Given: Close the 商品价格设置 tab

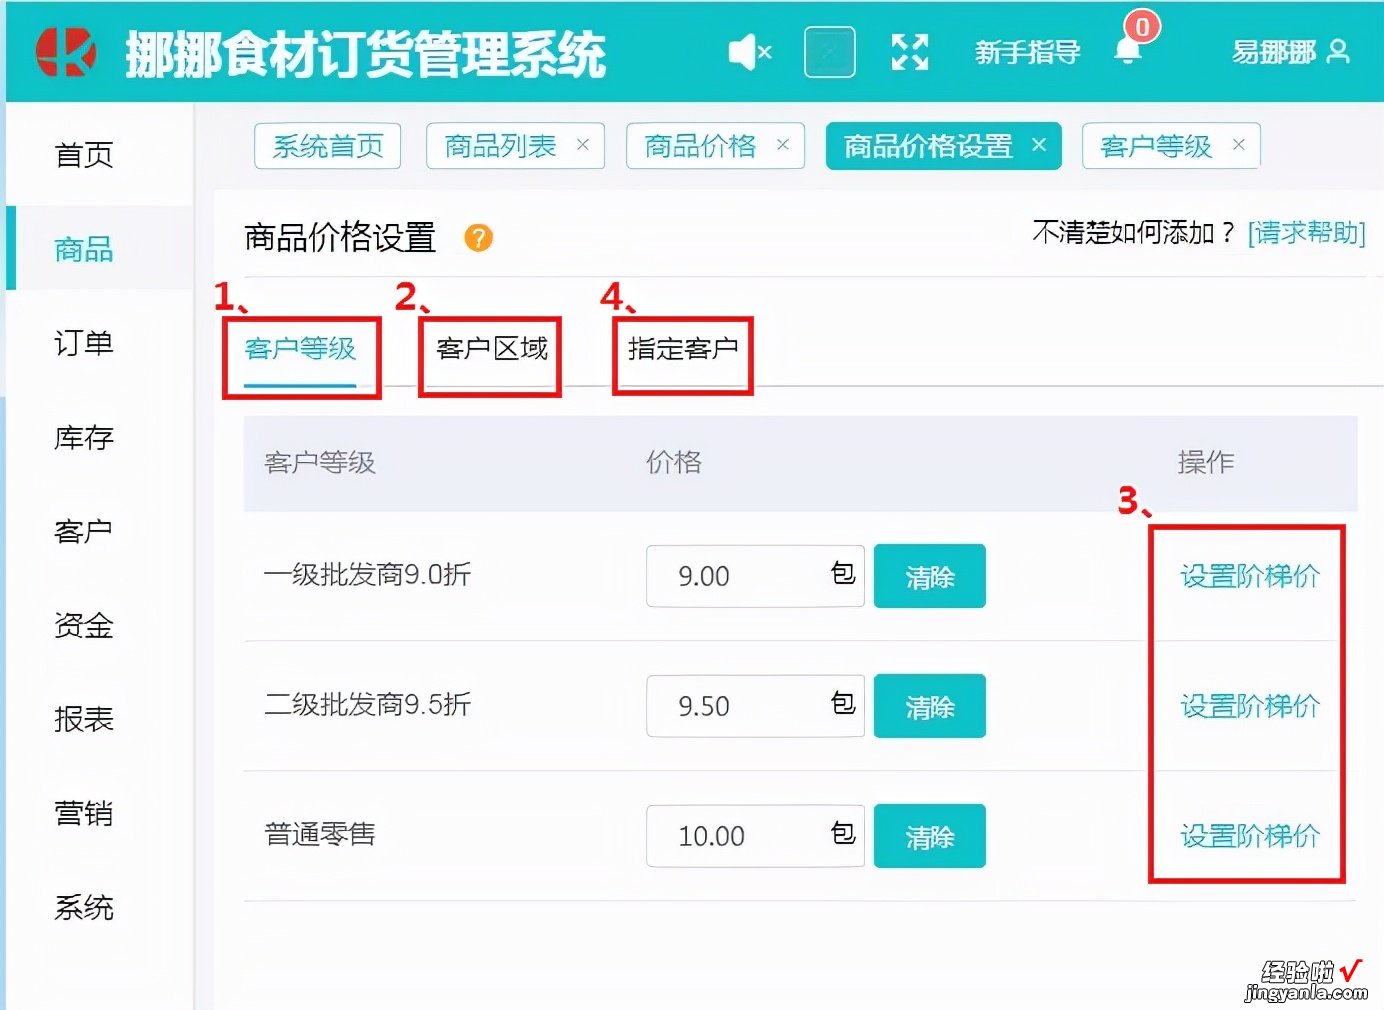Looking at the screenshot, I should (1039, 145).
